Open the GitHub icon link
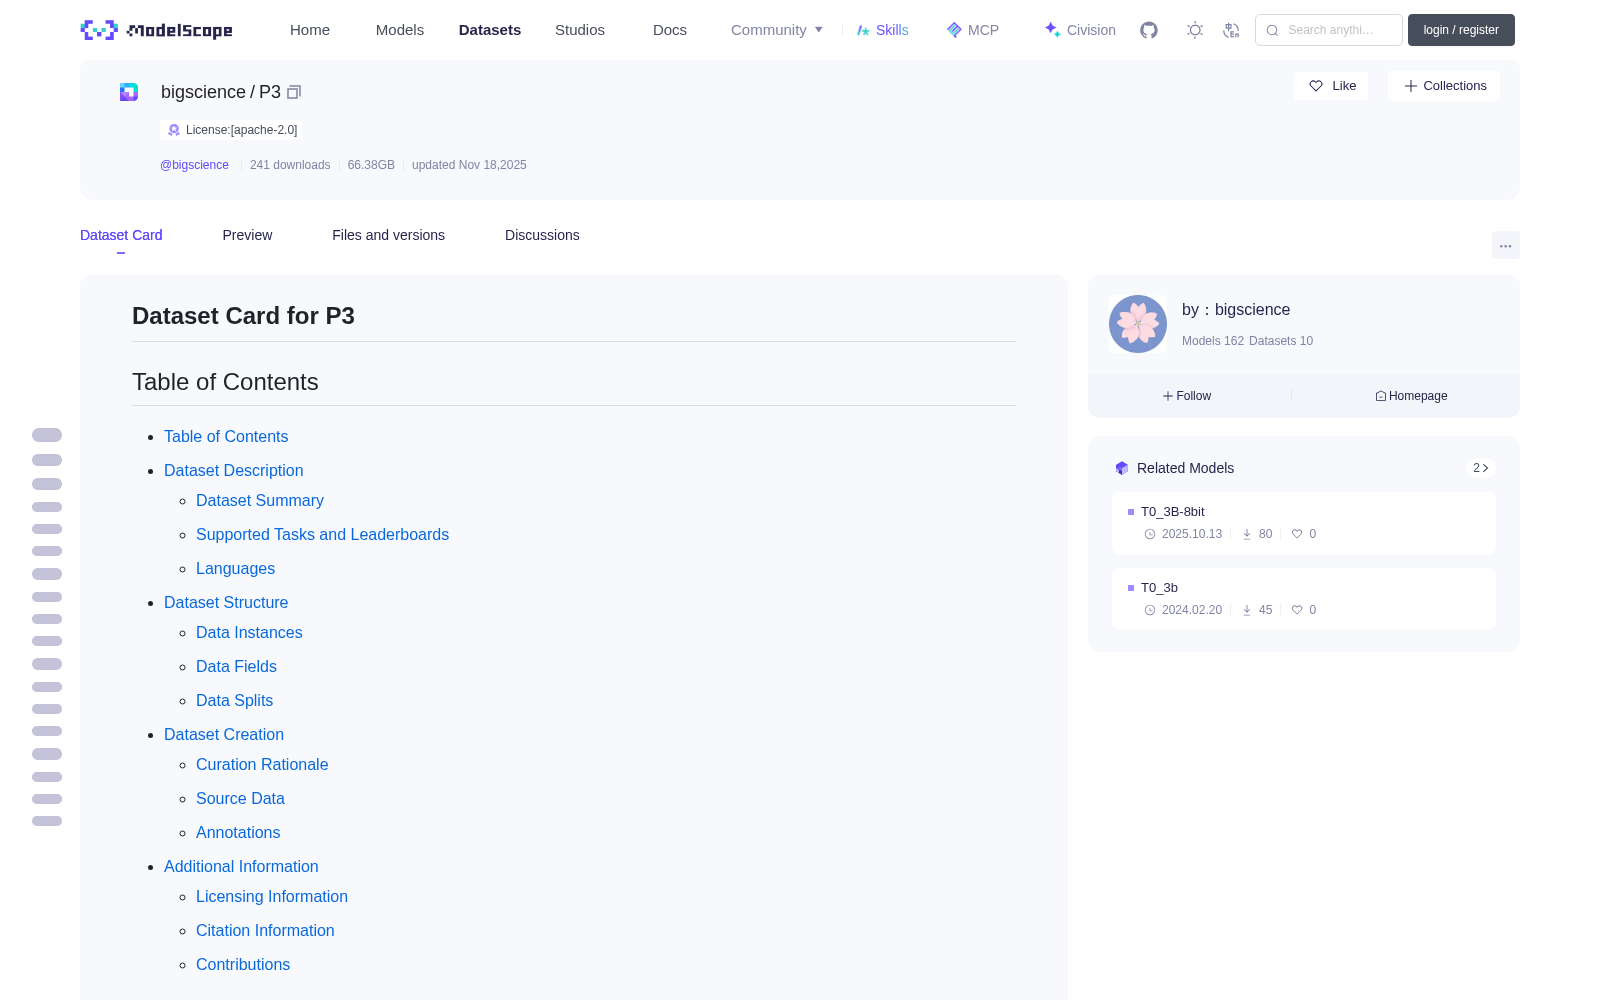 tap(1149, 30)
